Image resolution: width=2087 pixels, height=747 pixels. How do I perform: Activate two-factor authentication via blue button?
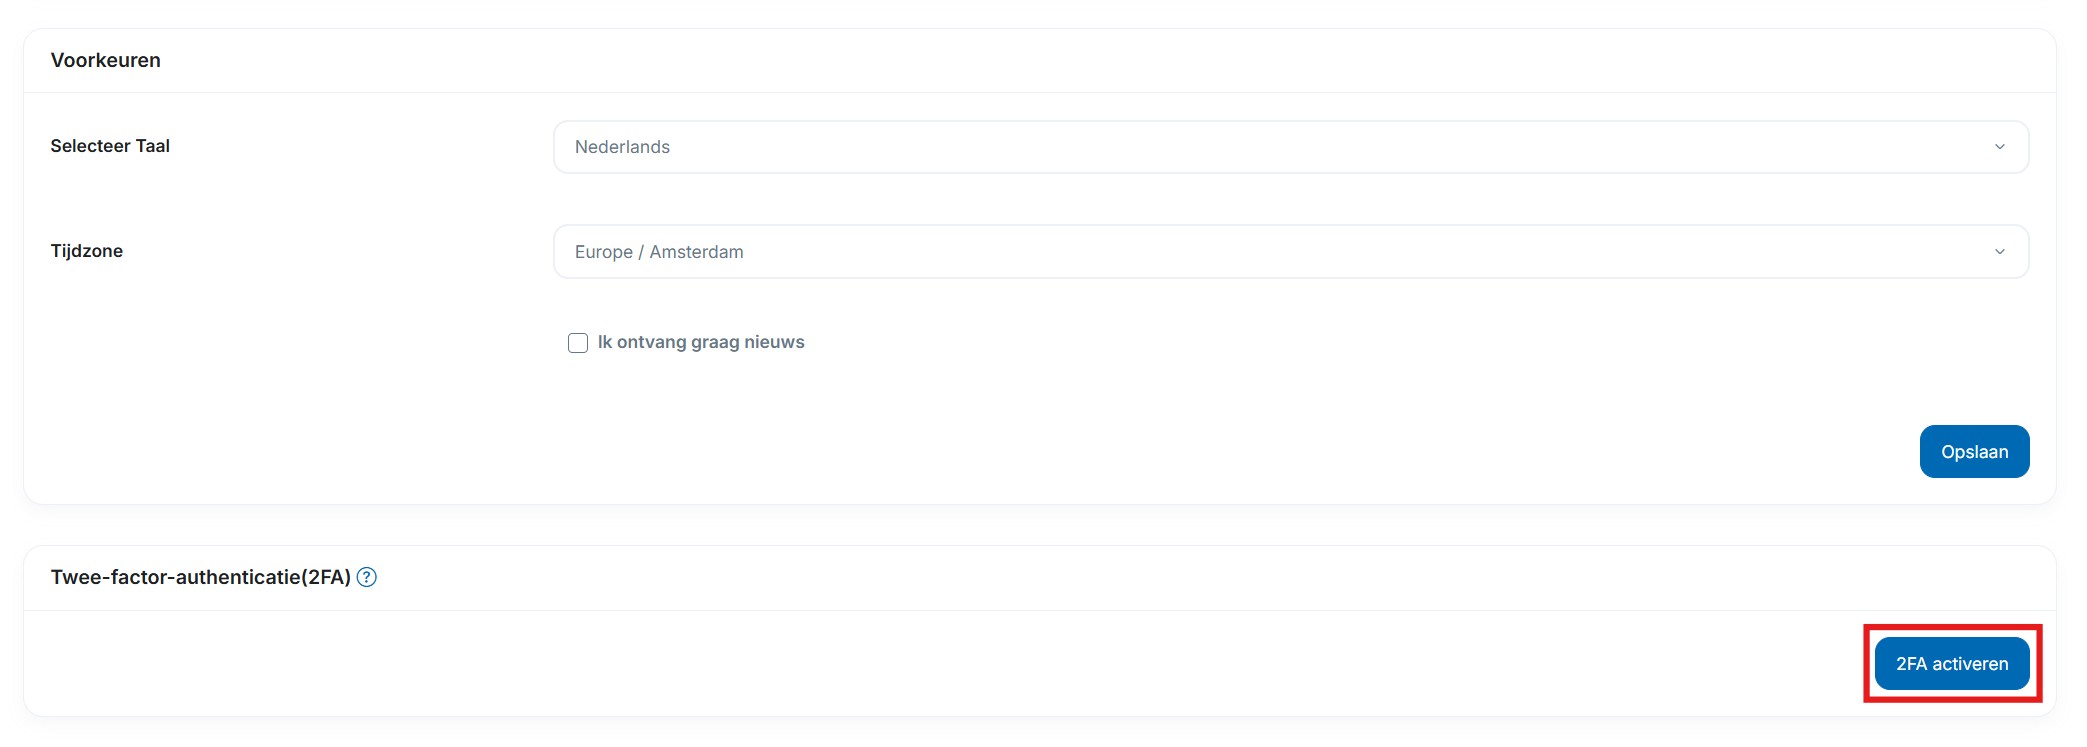(x=1951, y=664)
